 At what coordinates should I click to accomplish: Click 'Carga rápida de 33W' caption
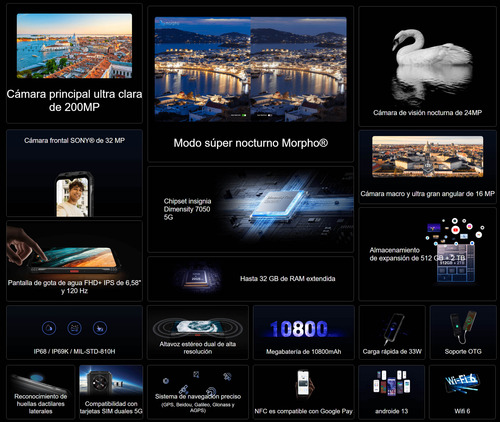pyautogui.click(x=392, y=351)
